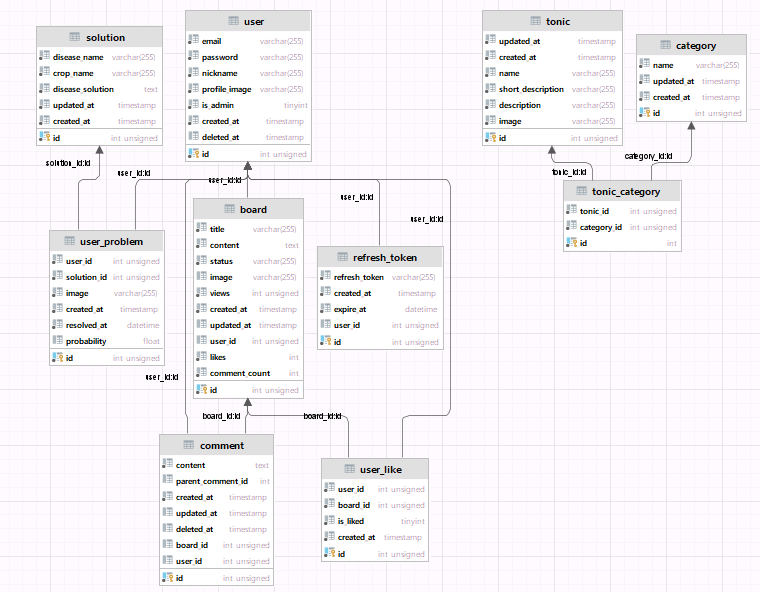Select the user_problem table title

click(x=111, y=241)
